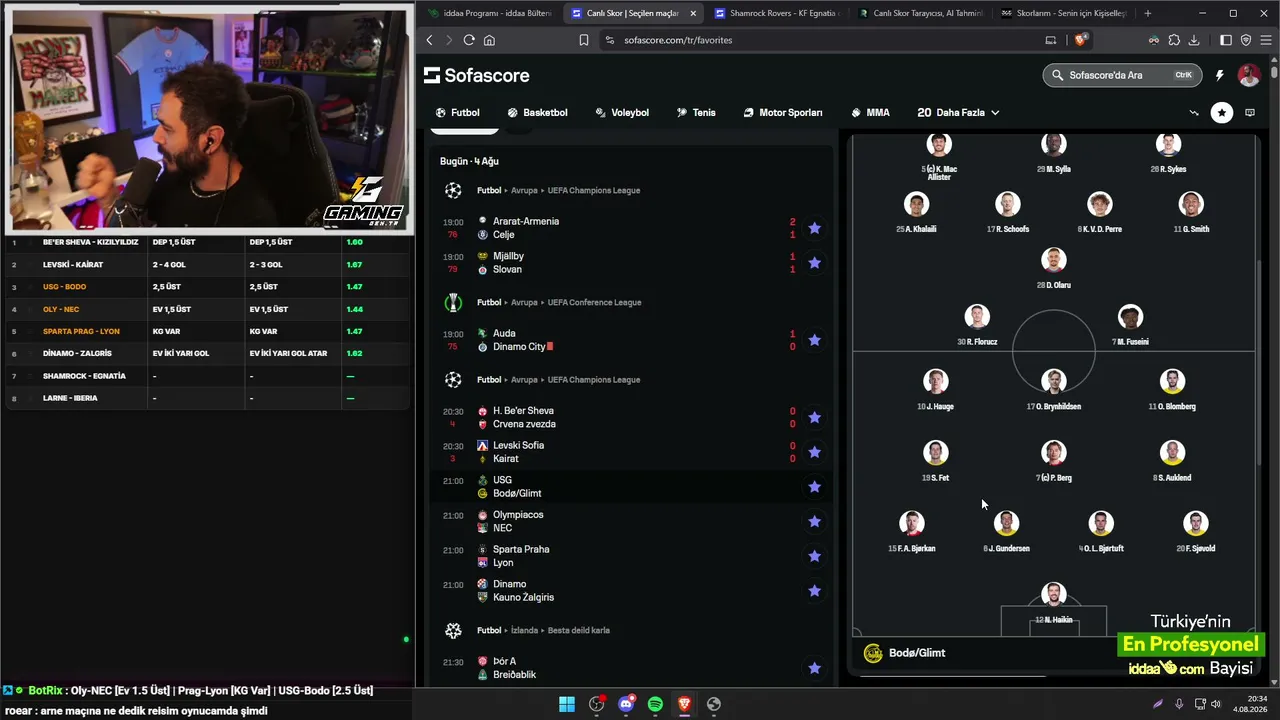
Task: Open Spotify from the taskbar
Action: tap(655, 704)
